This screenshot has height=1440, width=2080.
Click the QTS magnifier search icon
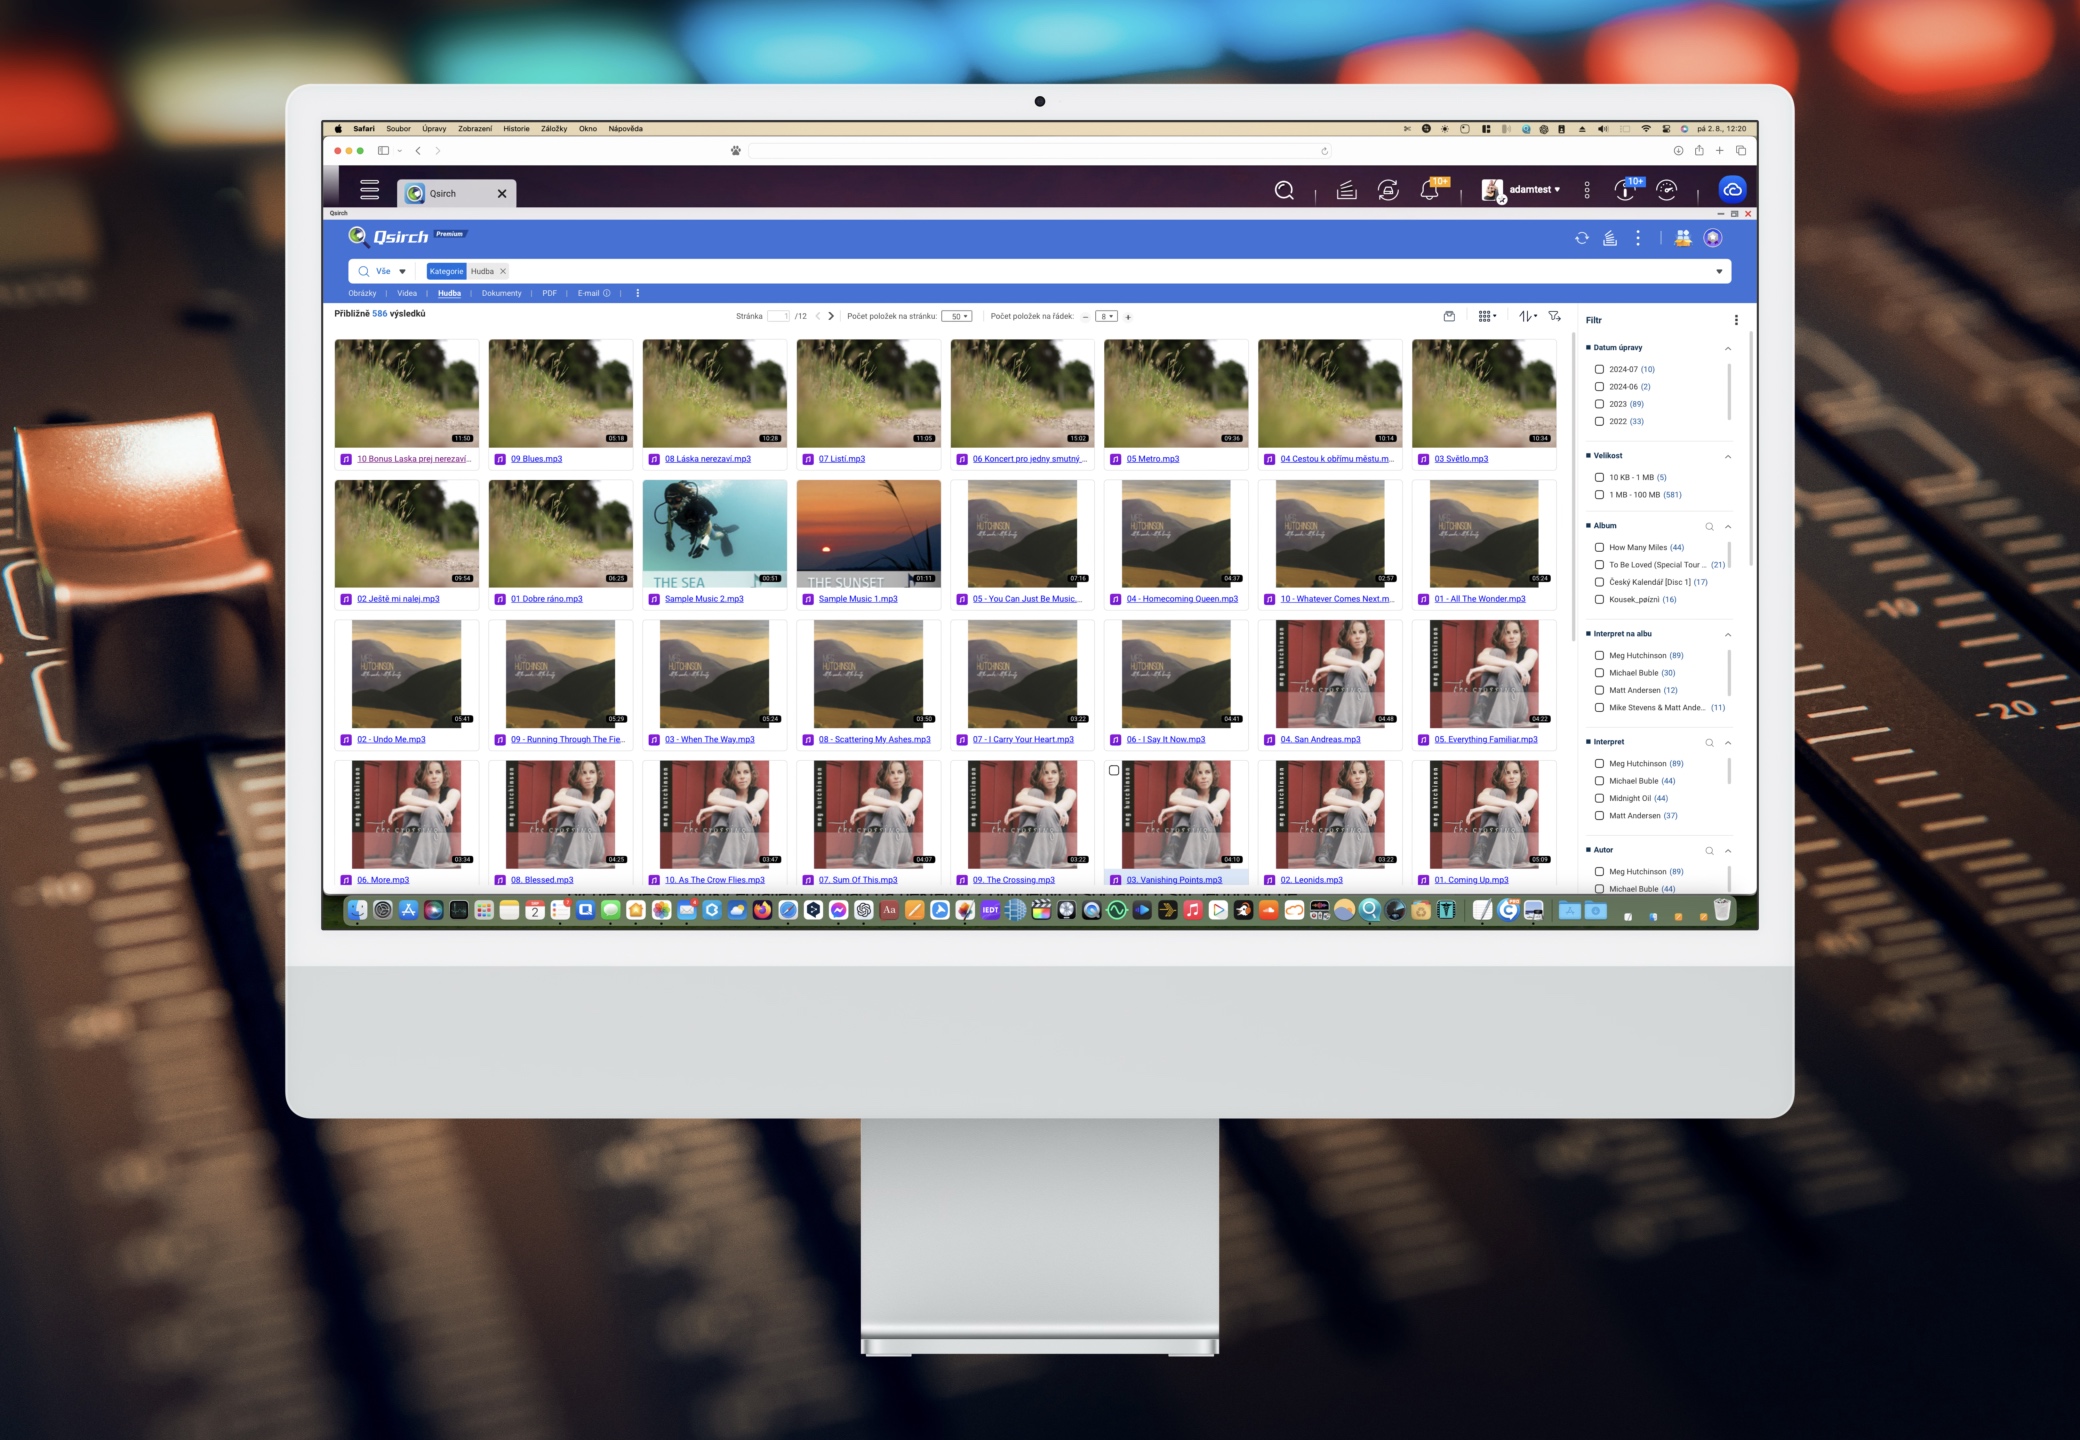pos(1284,190)
